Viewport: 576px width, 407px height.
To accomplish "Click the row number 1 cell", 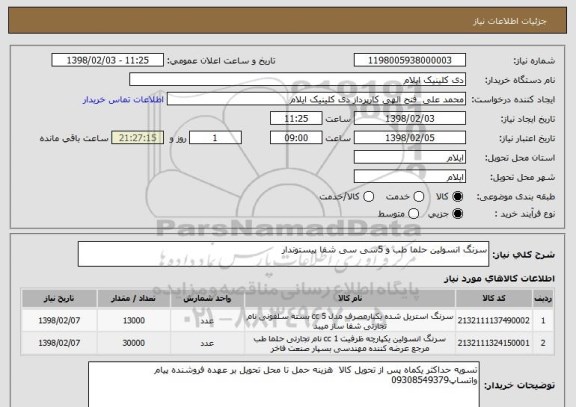I will (x=543, y=320).
